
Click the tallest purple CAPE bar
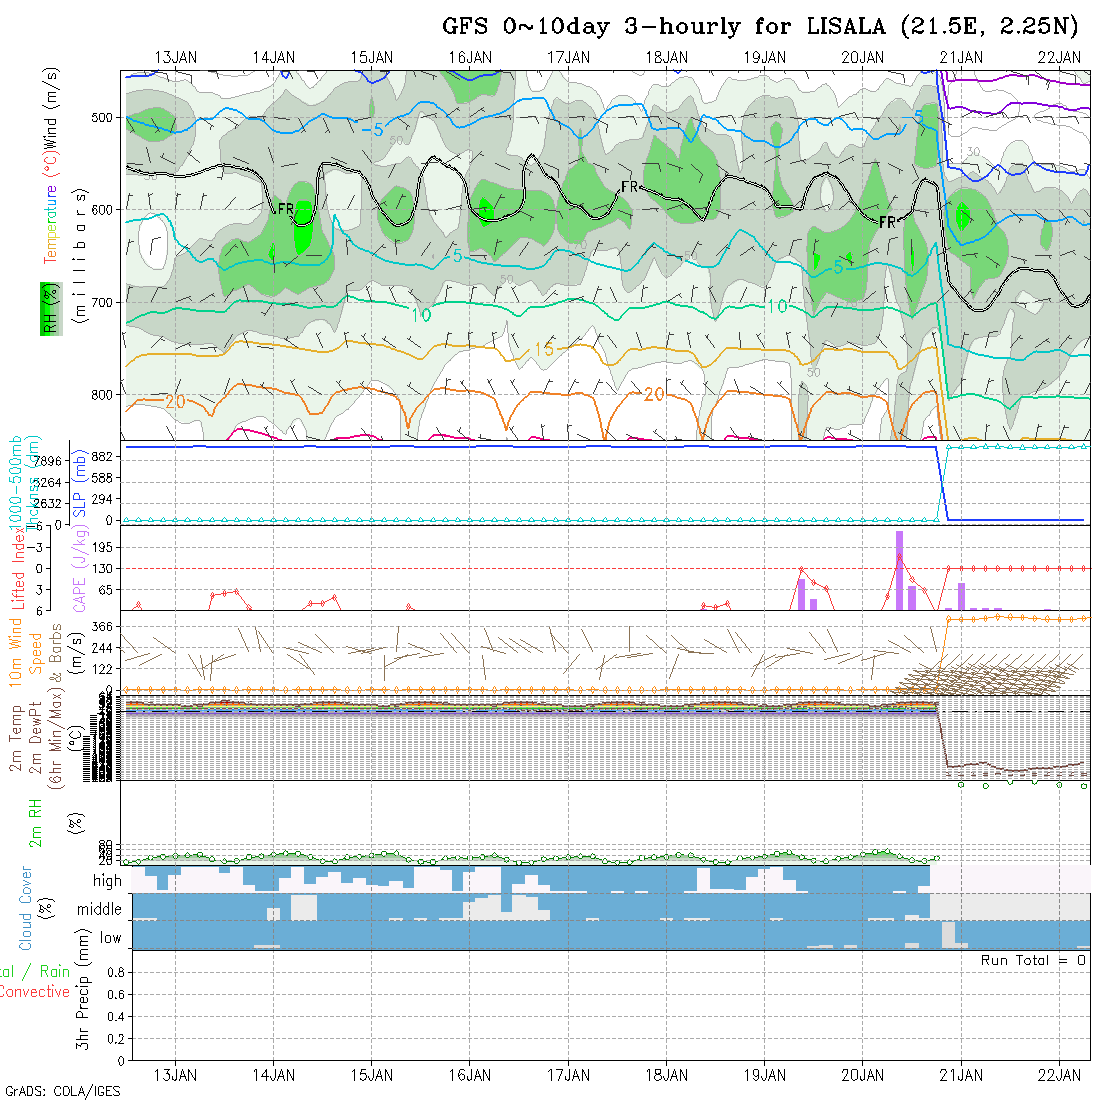point(899,568)
